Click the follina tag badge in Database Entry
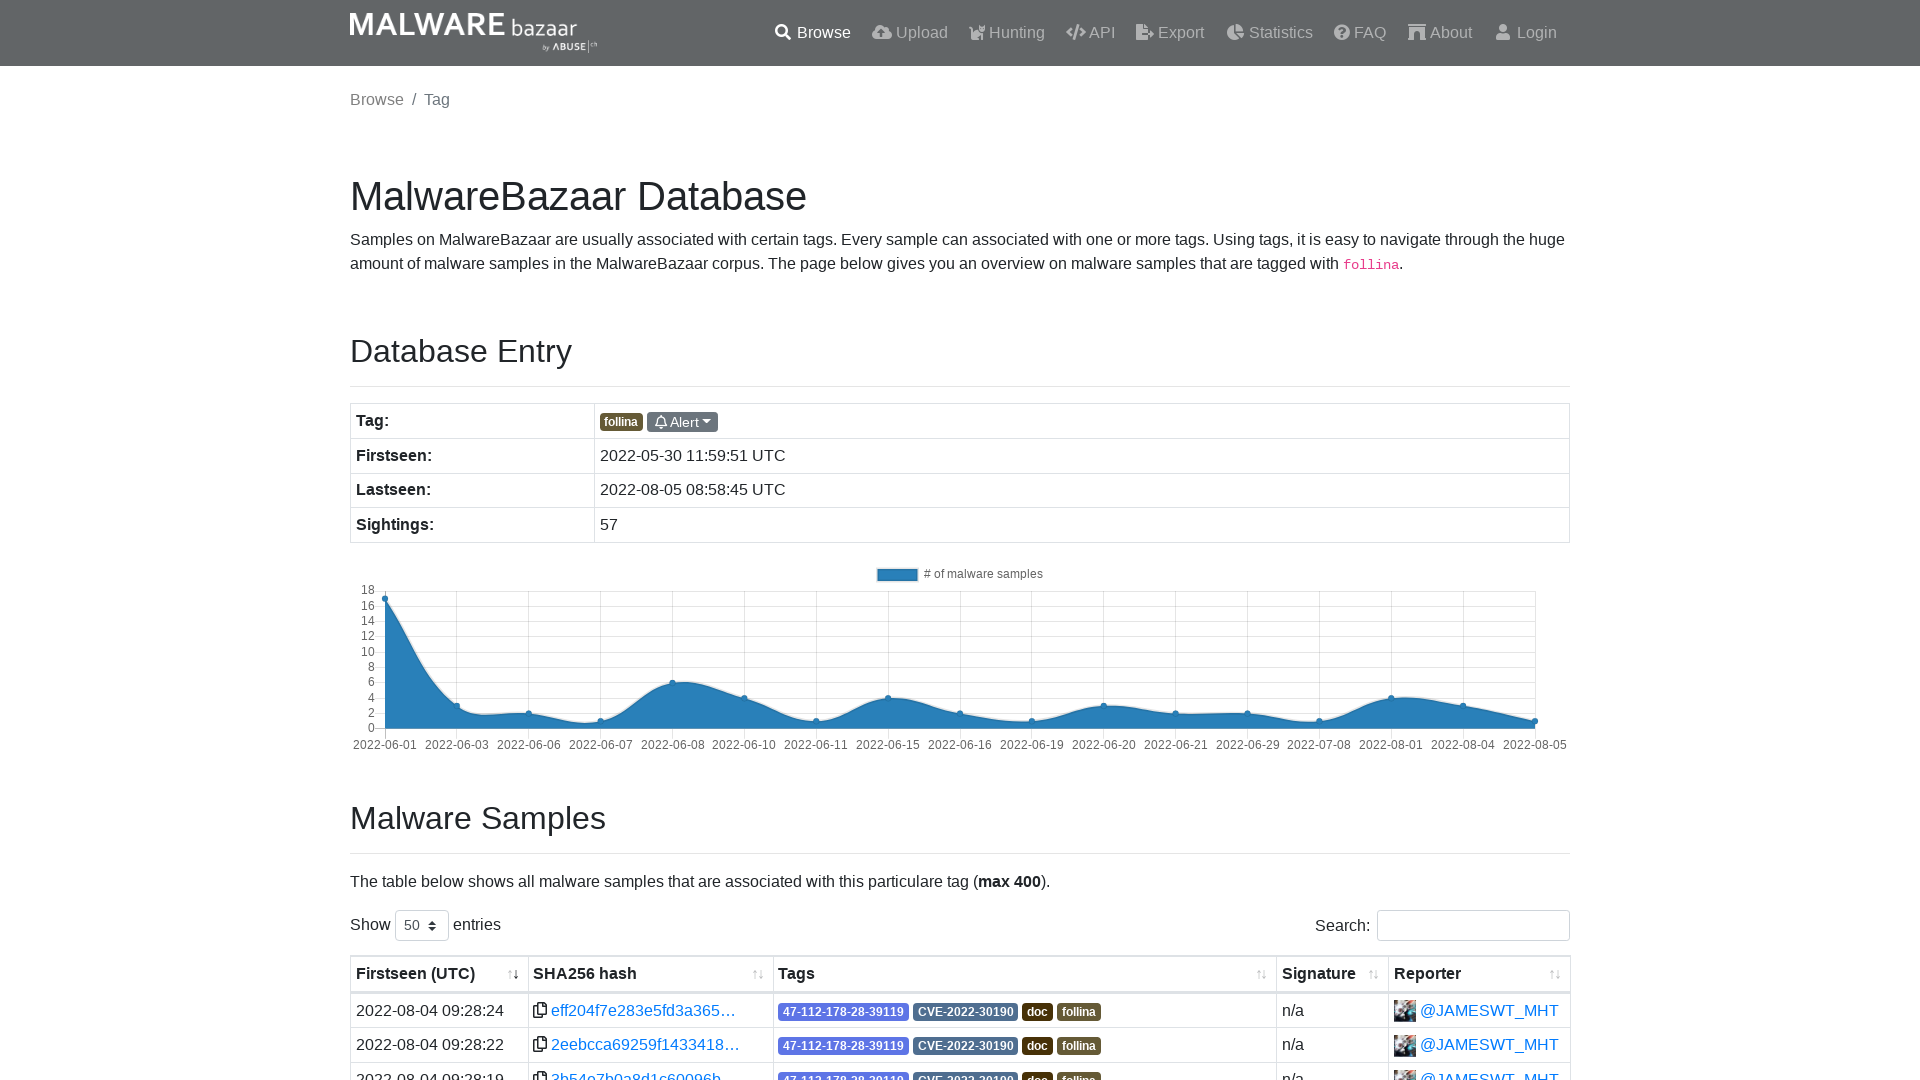Screen dimensions: 1920x1080 pos(621,422)
